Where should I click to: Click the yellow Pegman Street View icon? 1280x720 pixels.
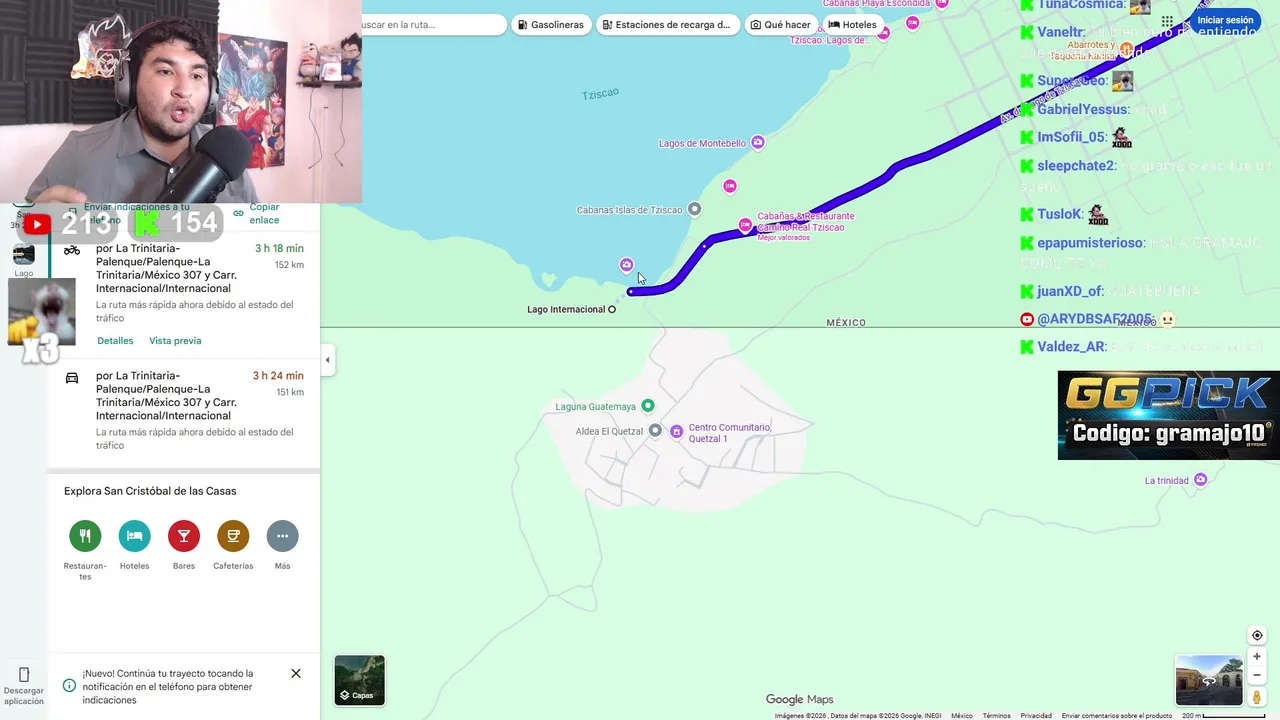[1257, 697]
